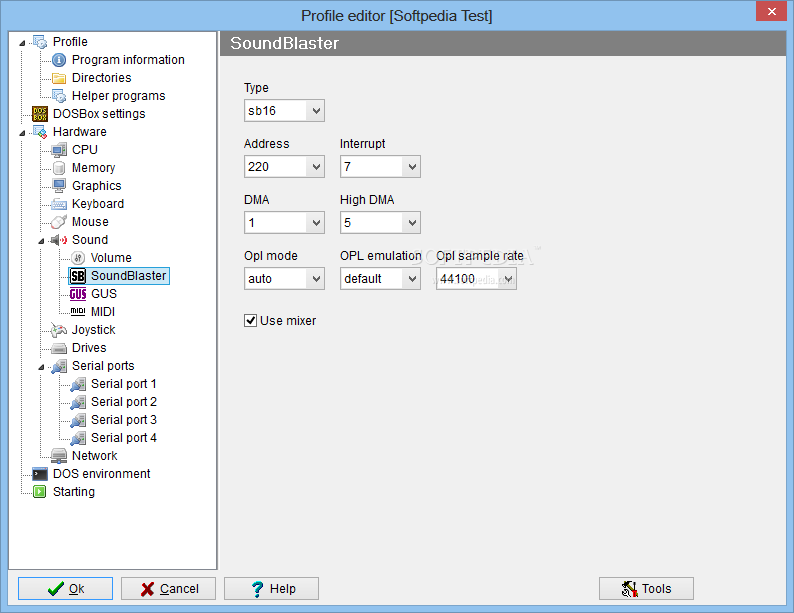Click the Graphics monitor icon

pyautogui.click(x=59, y=186)
